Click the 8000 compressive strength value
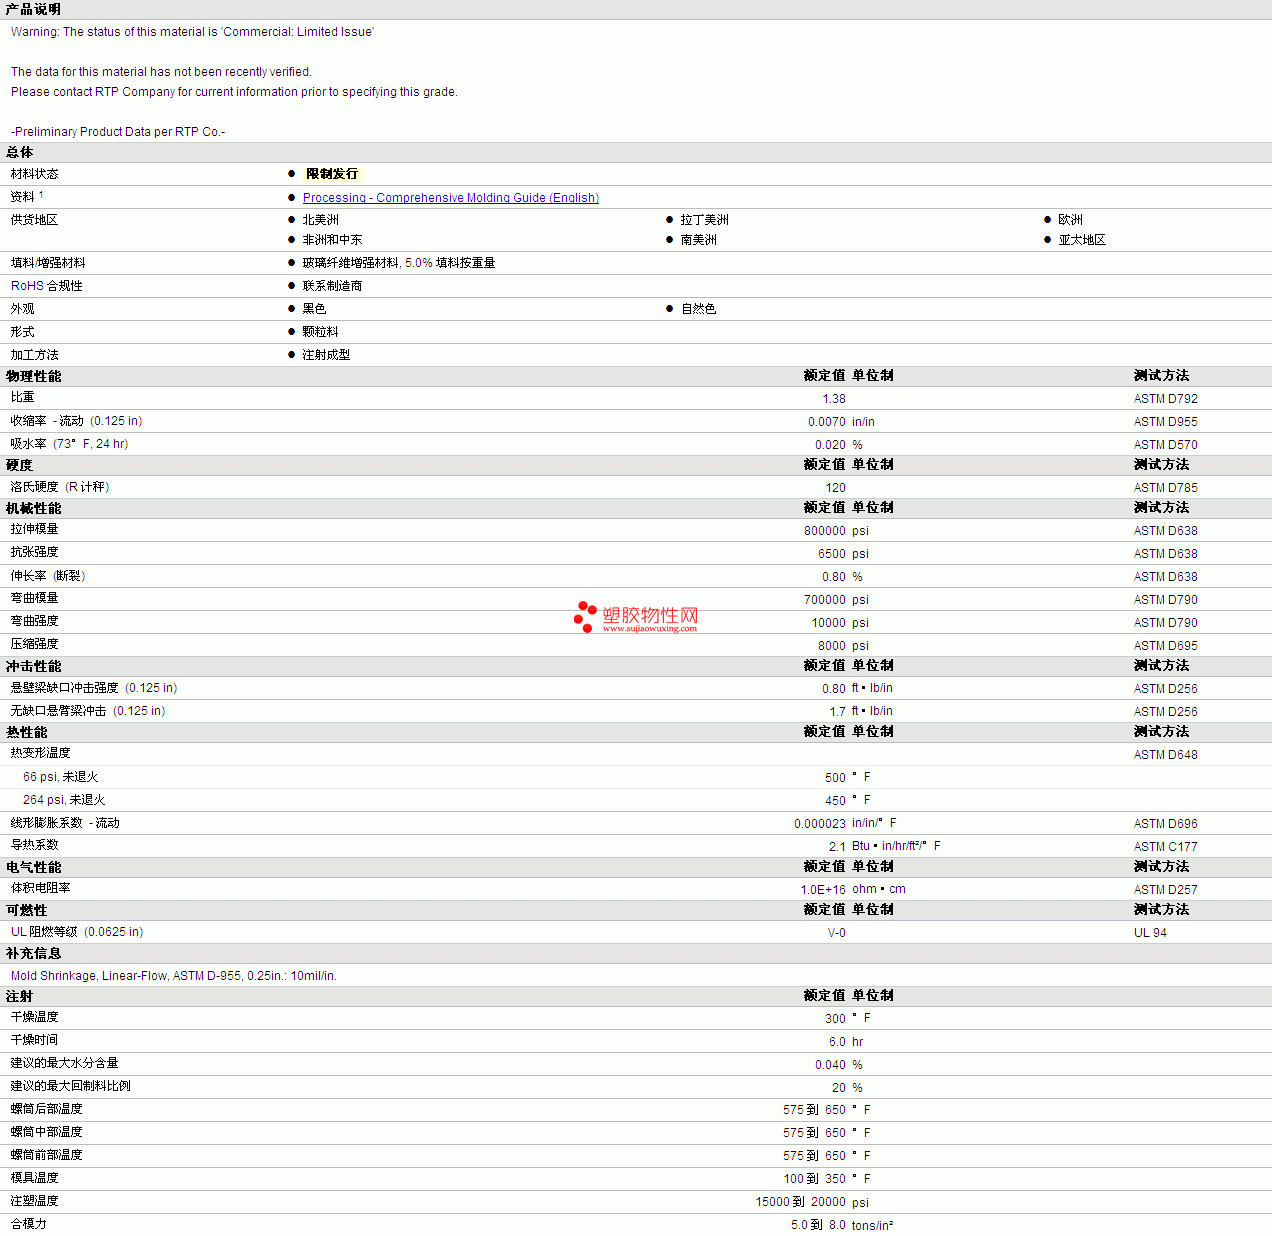This screenshot has width=1272, height=1236. 832,646
